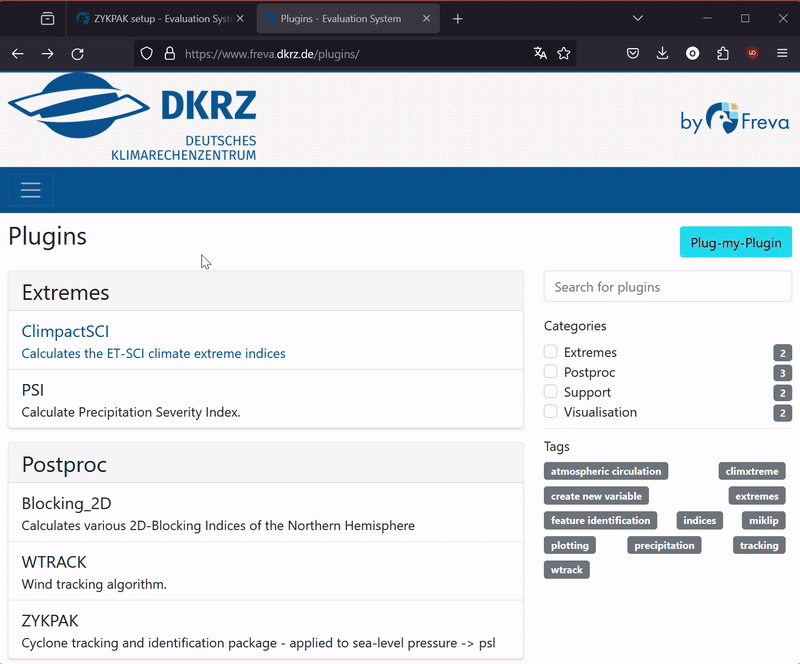The height and width of the screenshot is (664, 800).
Task: Click 'Wind tracking algorithm.' description
Action: [x=94, y=584]
